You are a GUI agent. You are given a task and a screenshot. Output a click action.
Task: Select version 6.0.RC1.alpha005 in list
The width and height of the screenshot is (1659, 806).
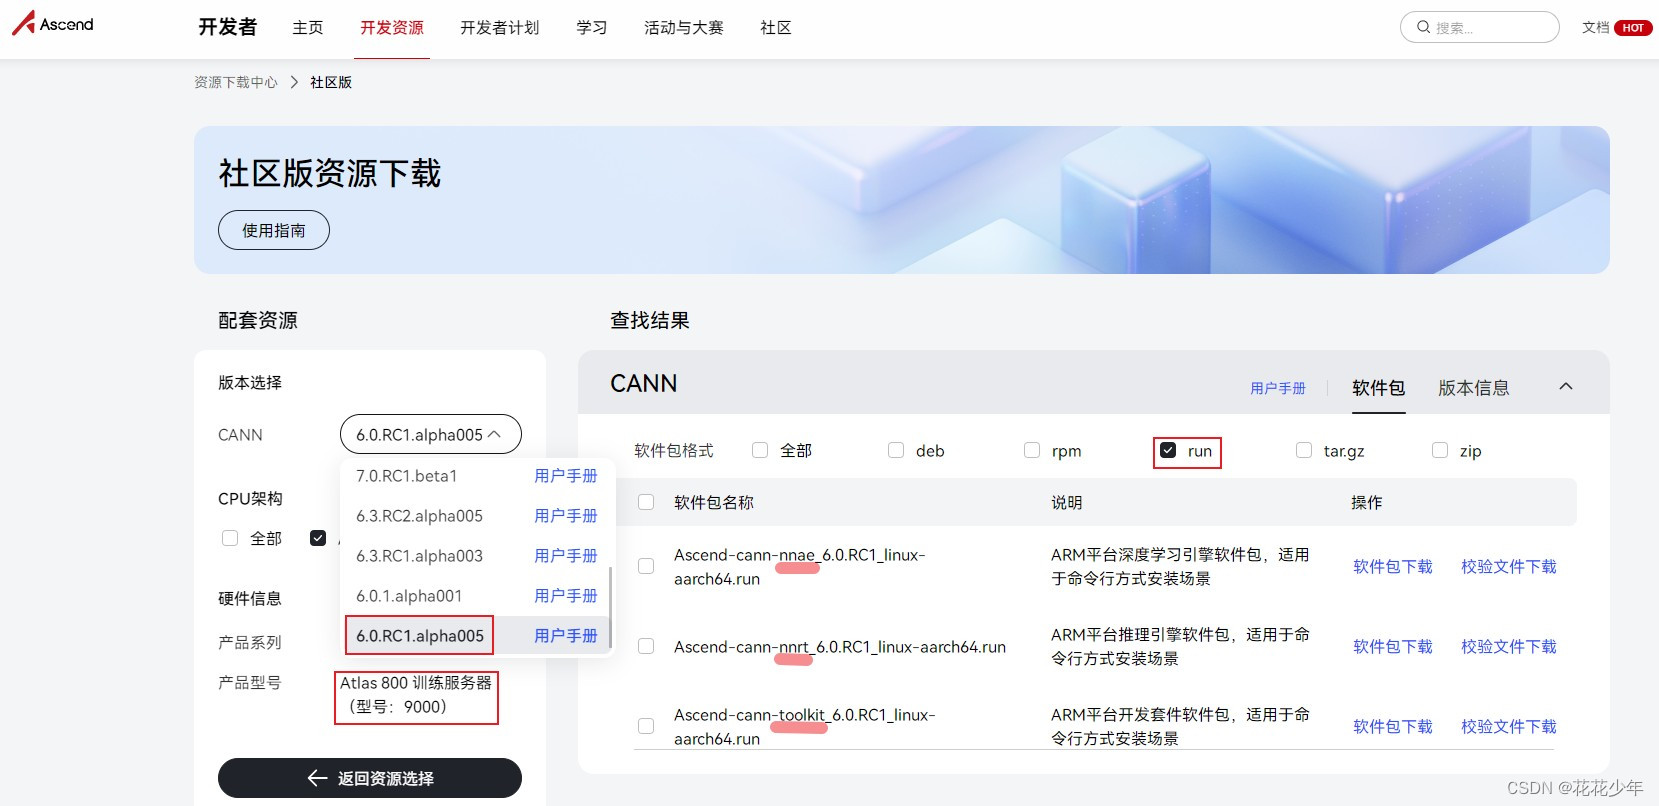coord(420,636)
